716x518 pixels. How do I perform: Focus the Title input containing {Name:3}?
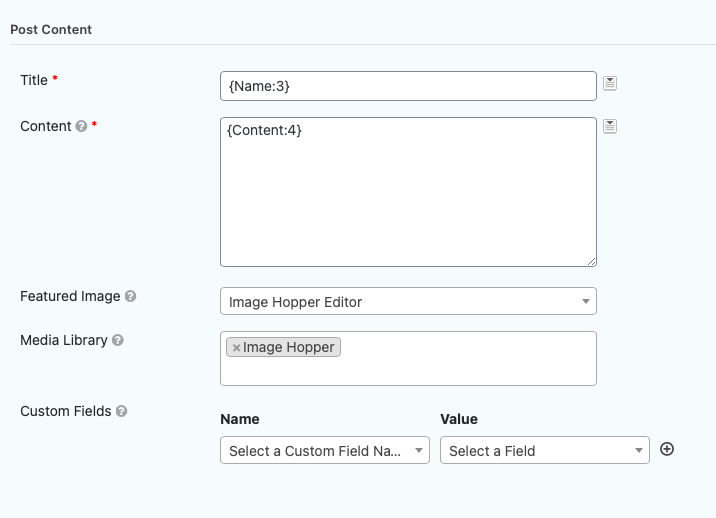pyautogui.click(x=408, y=86)
